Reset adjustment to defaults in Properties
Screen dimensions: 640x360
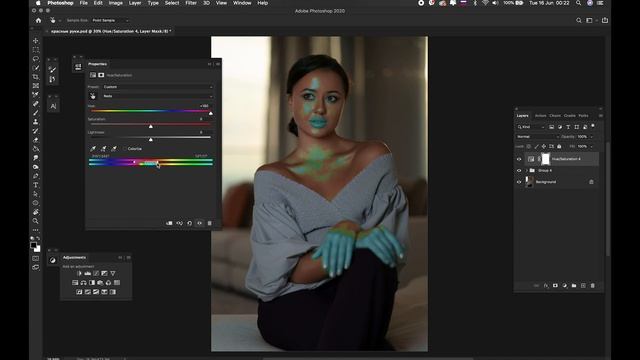click(189, 223)
